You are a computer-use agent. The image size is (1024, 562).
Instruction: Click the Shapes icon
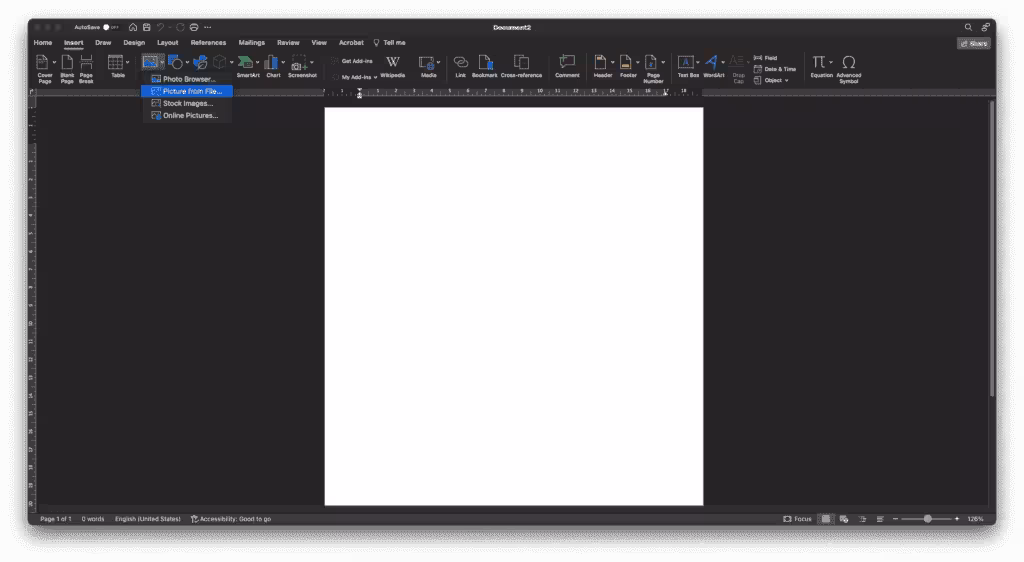(175, 62)
